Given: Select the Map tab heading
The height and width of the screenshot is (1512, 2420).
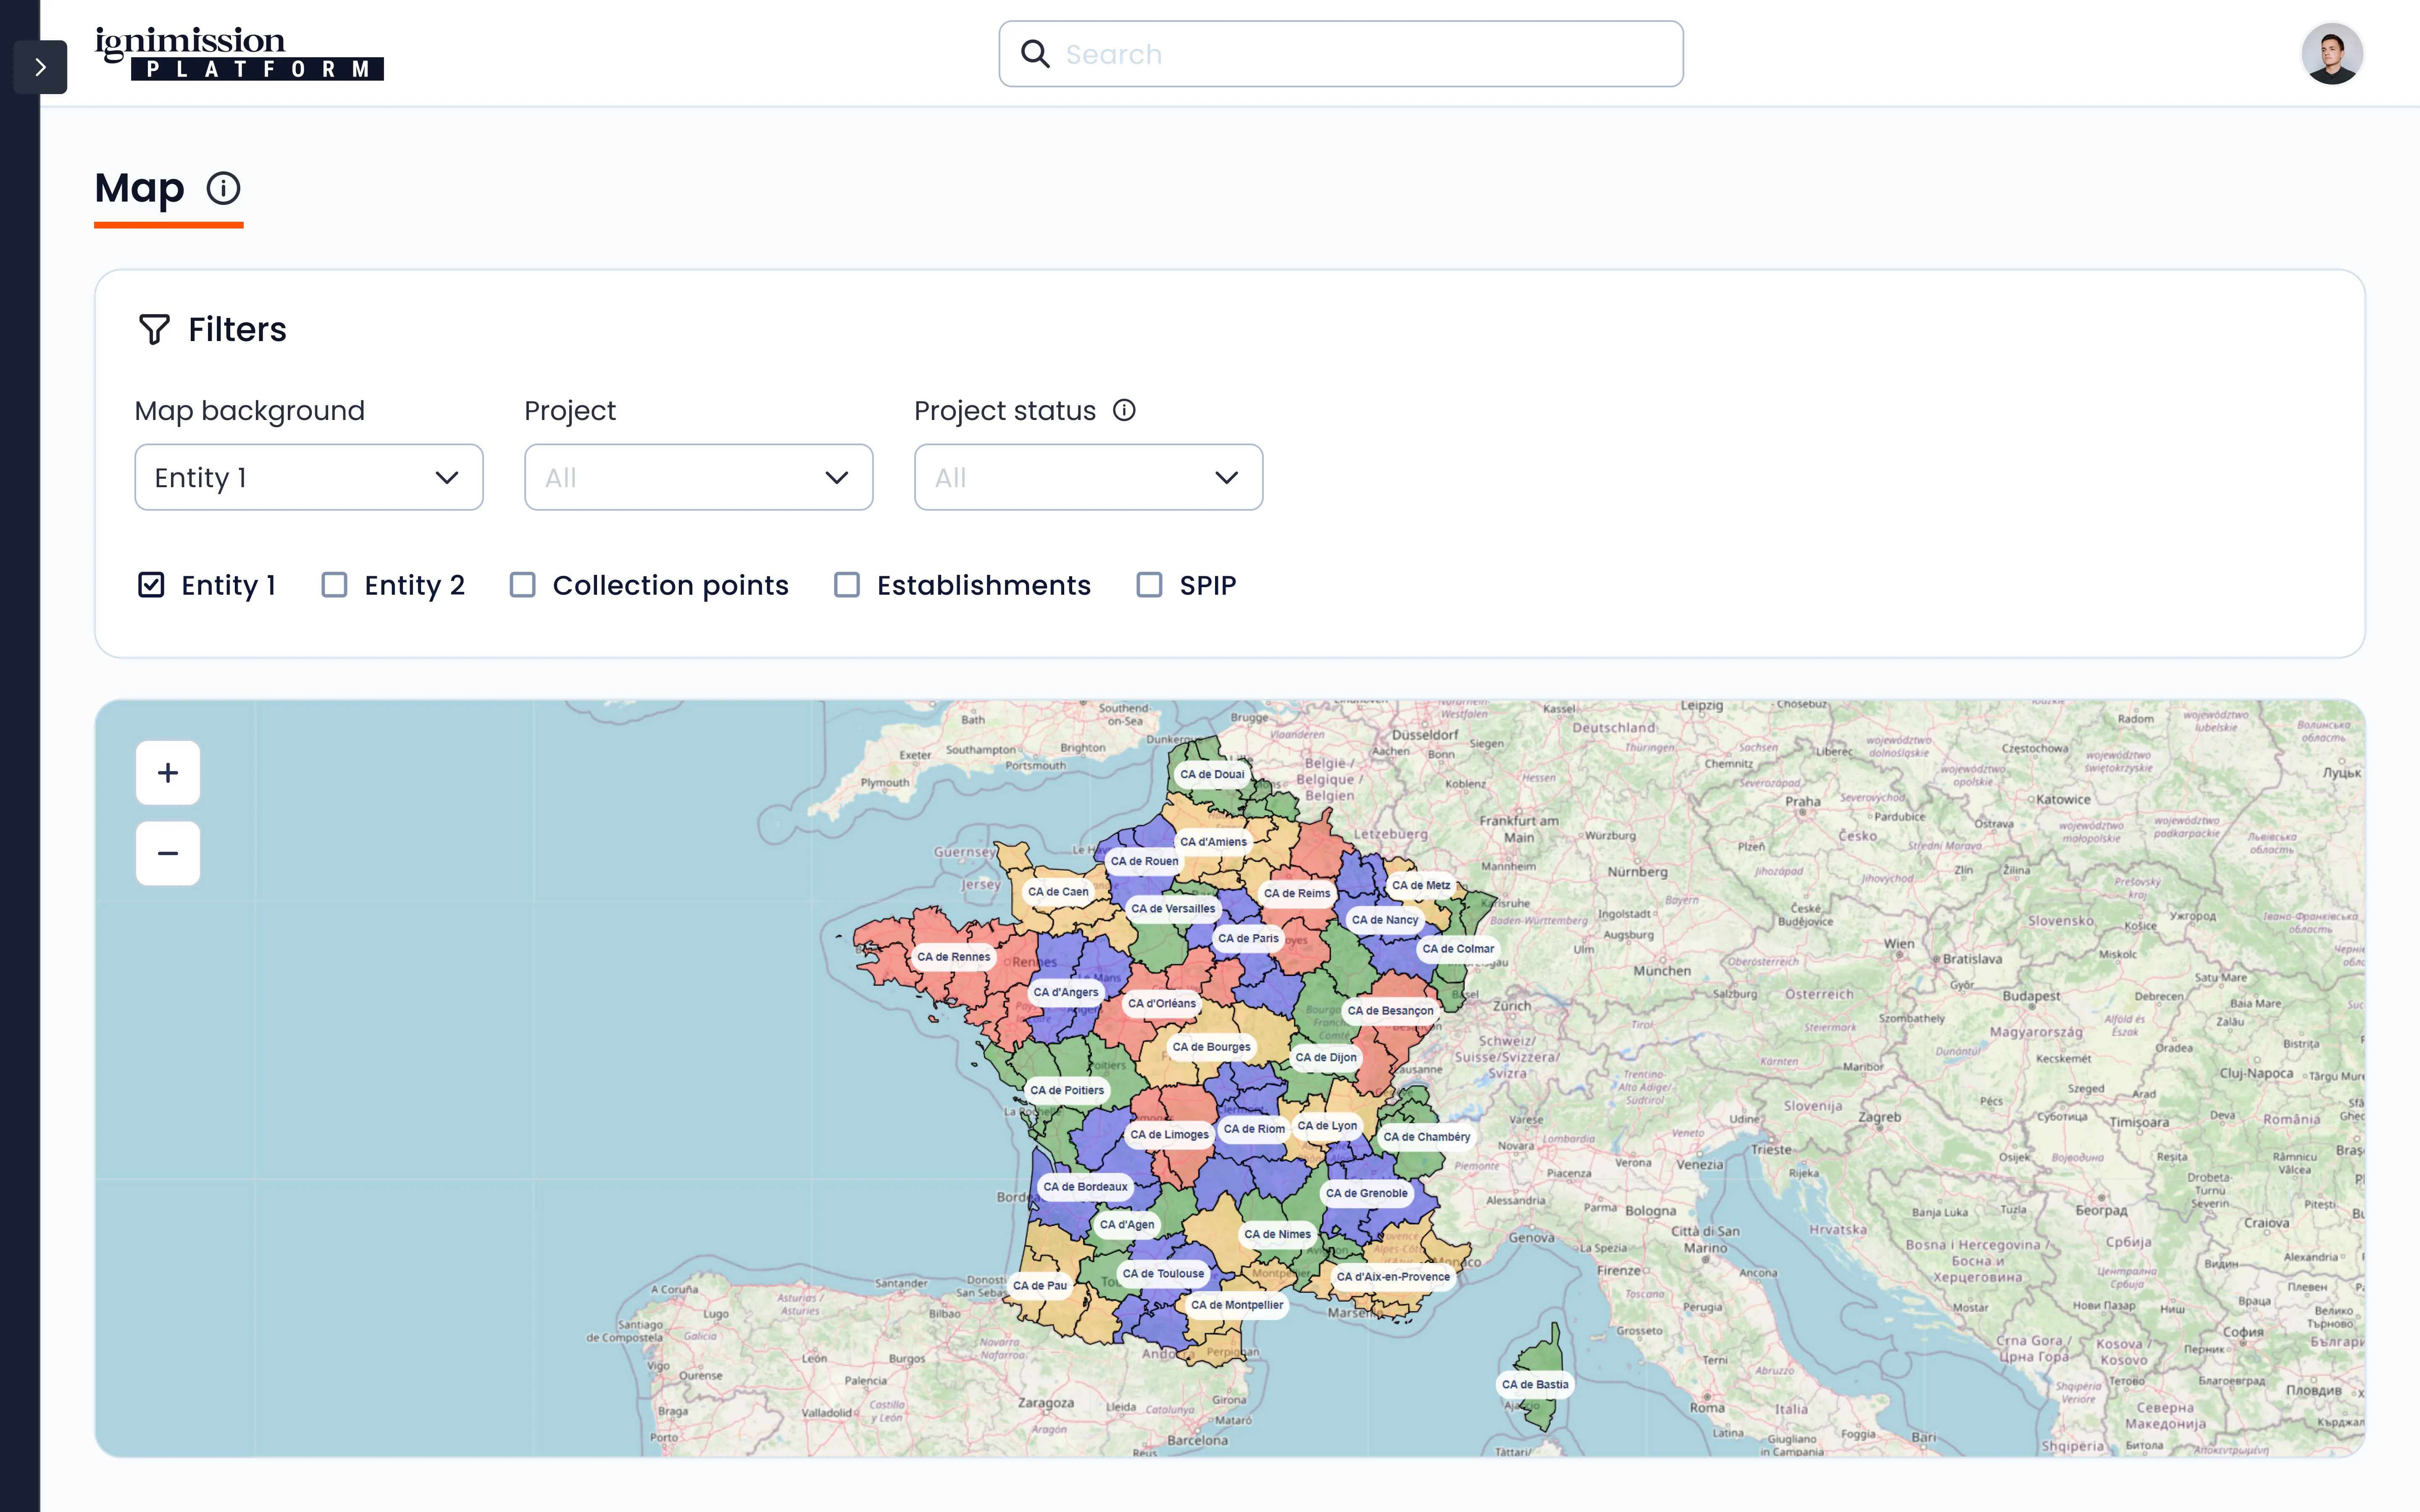Looking at the screenshot, I should pyautogui.click(x=140, y=188).
